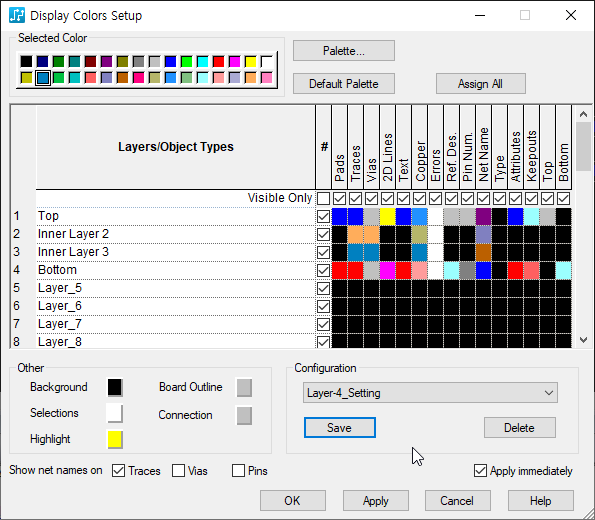Viewport: 595px width, 520px height.
Task: Select the pink palette color in second row
Action: pos(267,78)
